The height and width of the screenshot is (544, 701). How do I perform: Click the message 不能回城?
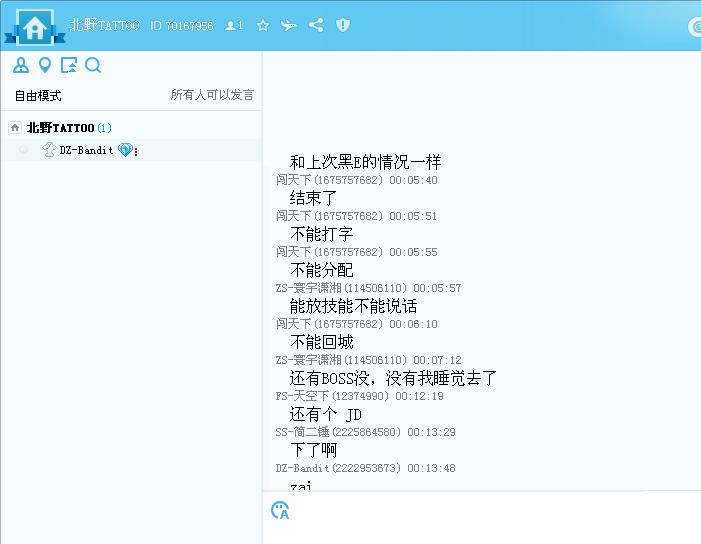321,342
